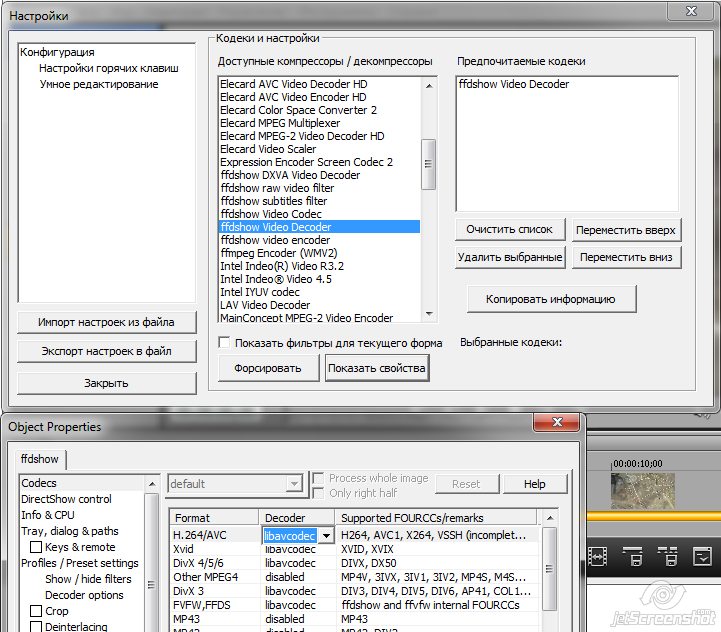Toggle the Keys & remote checkbox

click(35, 547)
